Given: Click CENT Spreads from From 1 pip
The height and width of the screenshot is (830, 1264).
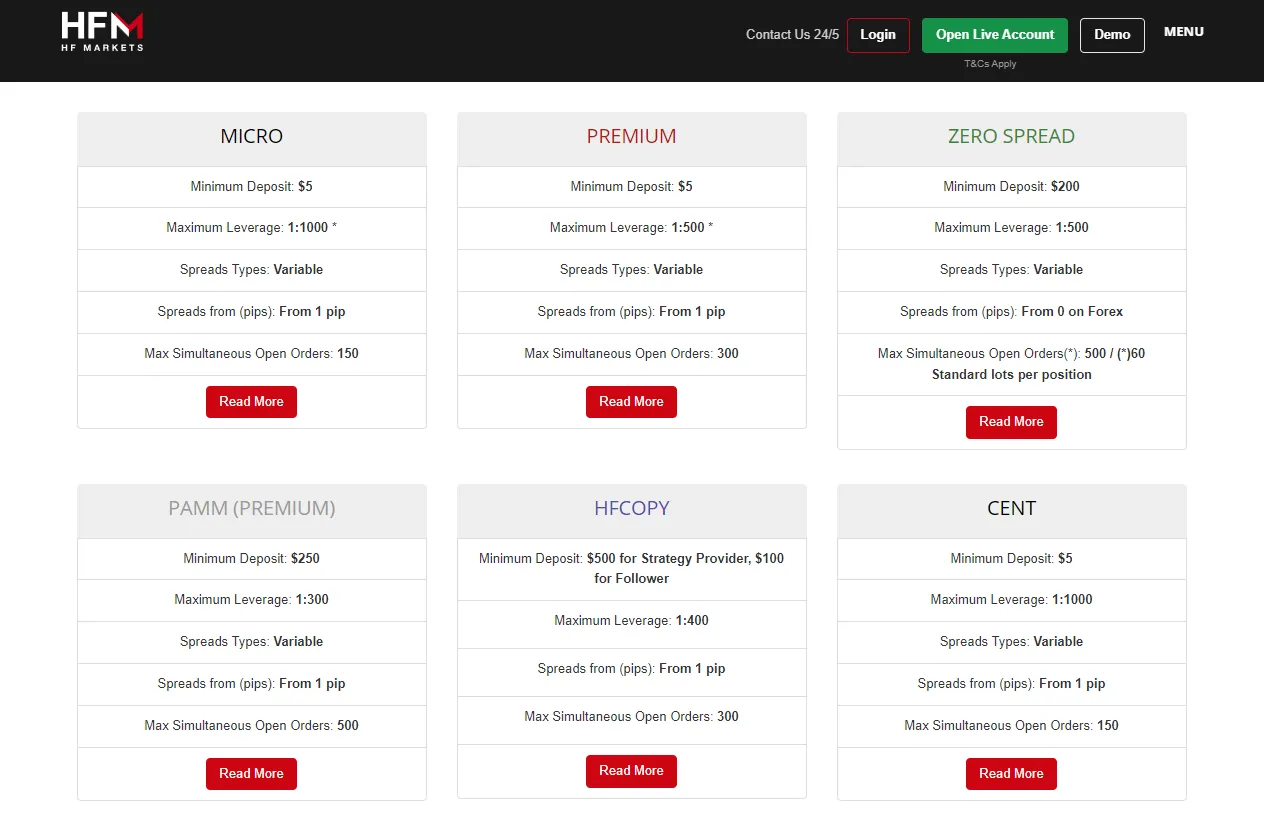Looking at the screenshot, I should (x=1012, y=684).
